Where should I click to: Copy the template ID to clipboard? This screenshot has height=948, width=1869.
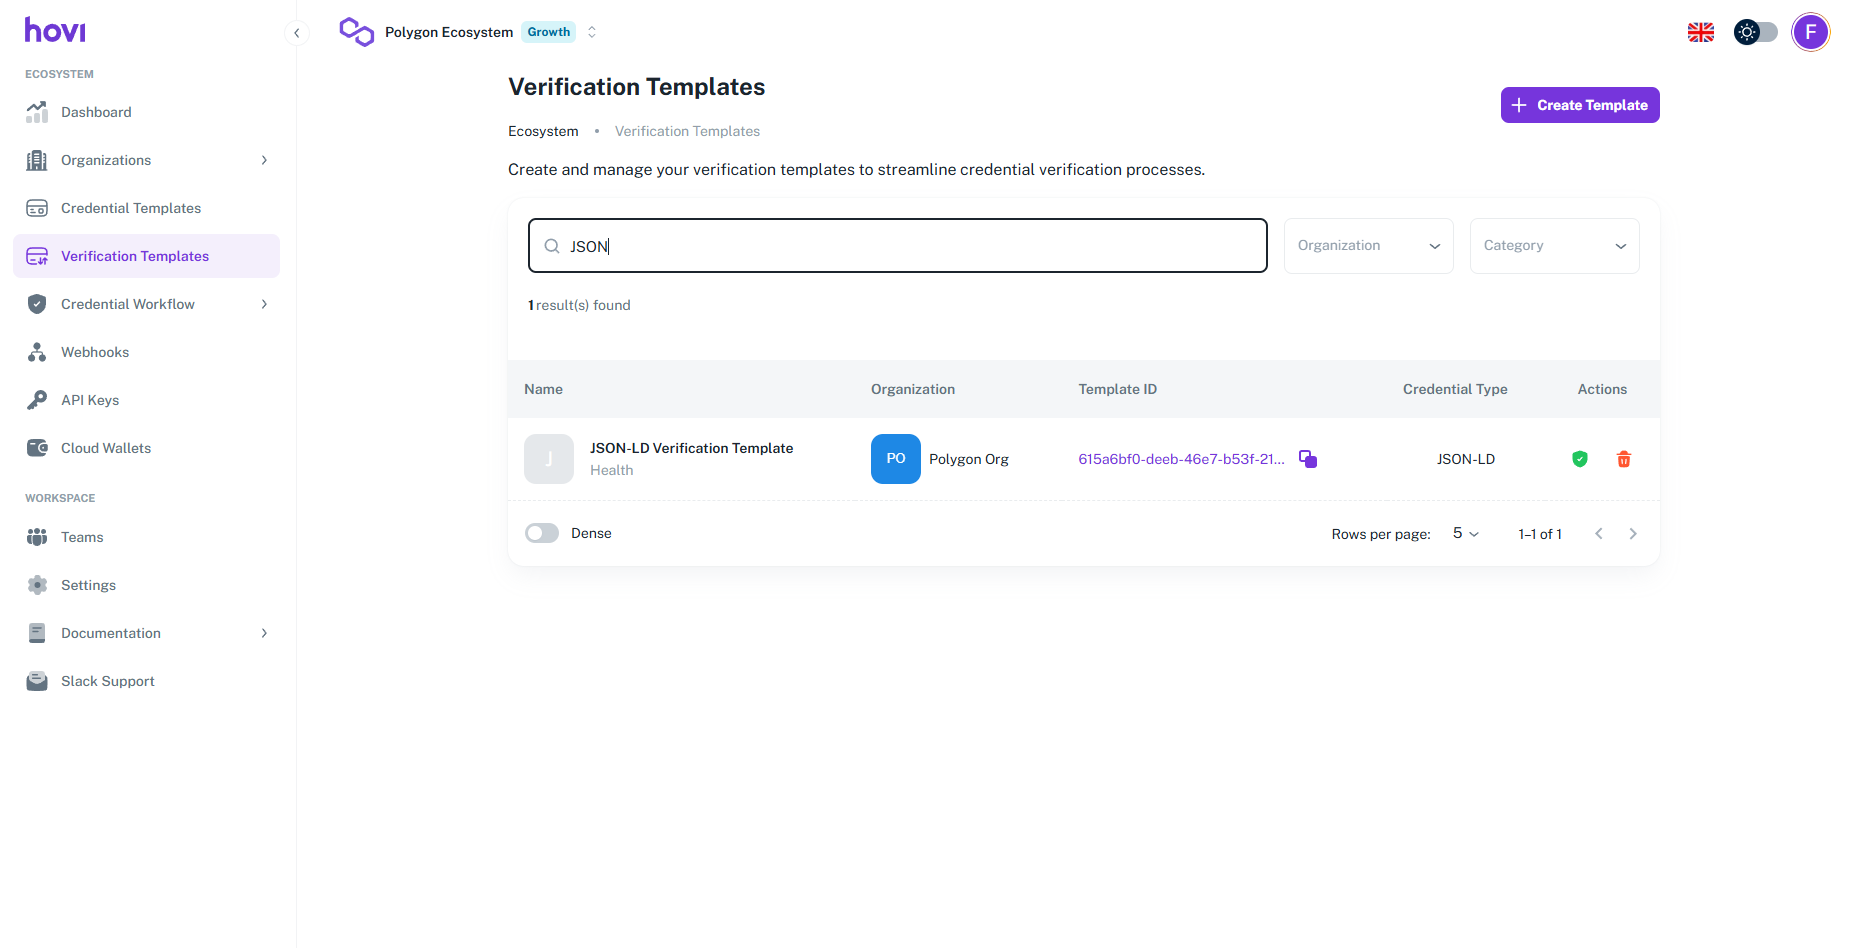coord(1308,459)
